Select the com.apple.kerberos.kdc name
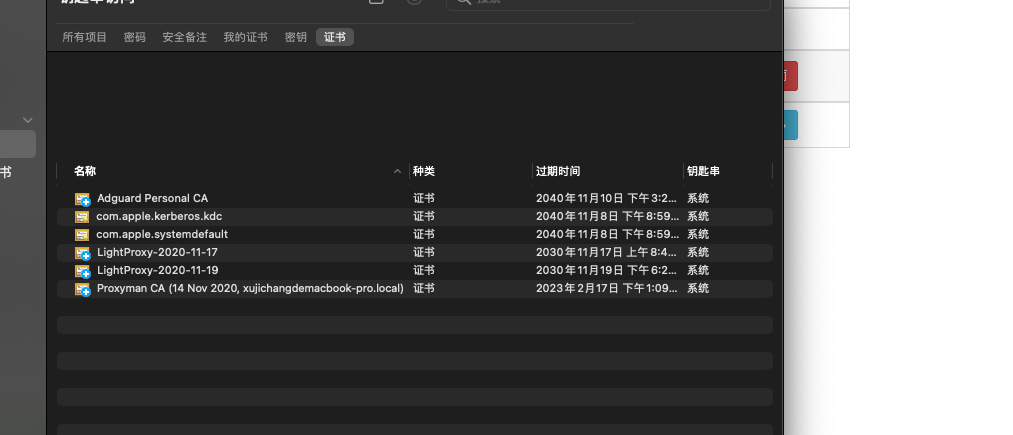The width and height of the screenshot is (1013, 435). 159,217
